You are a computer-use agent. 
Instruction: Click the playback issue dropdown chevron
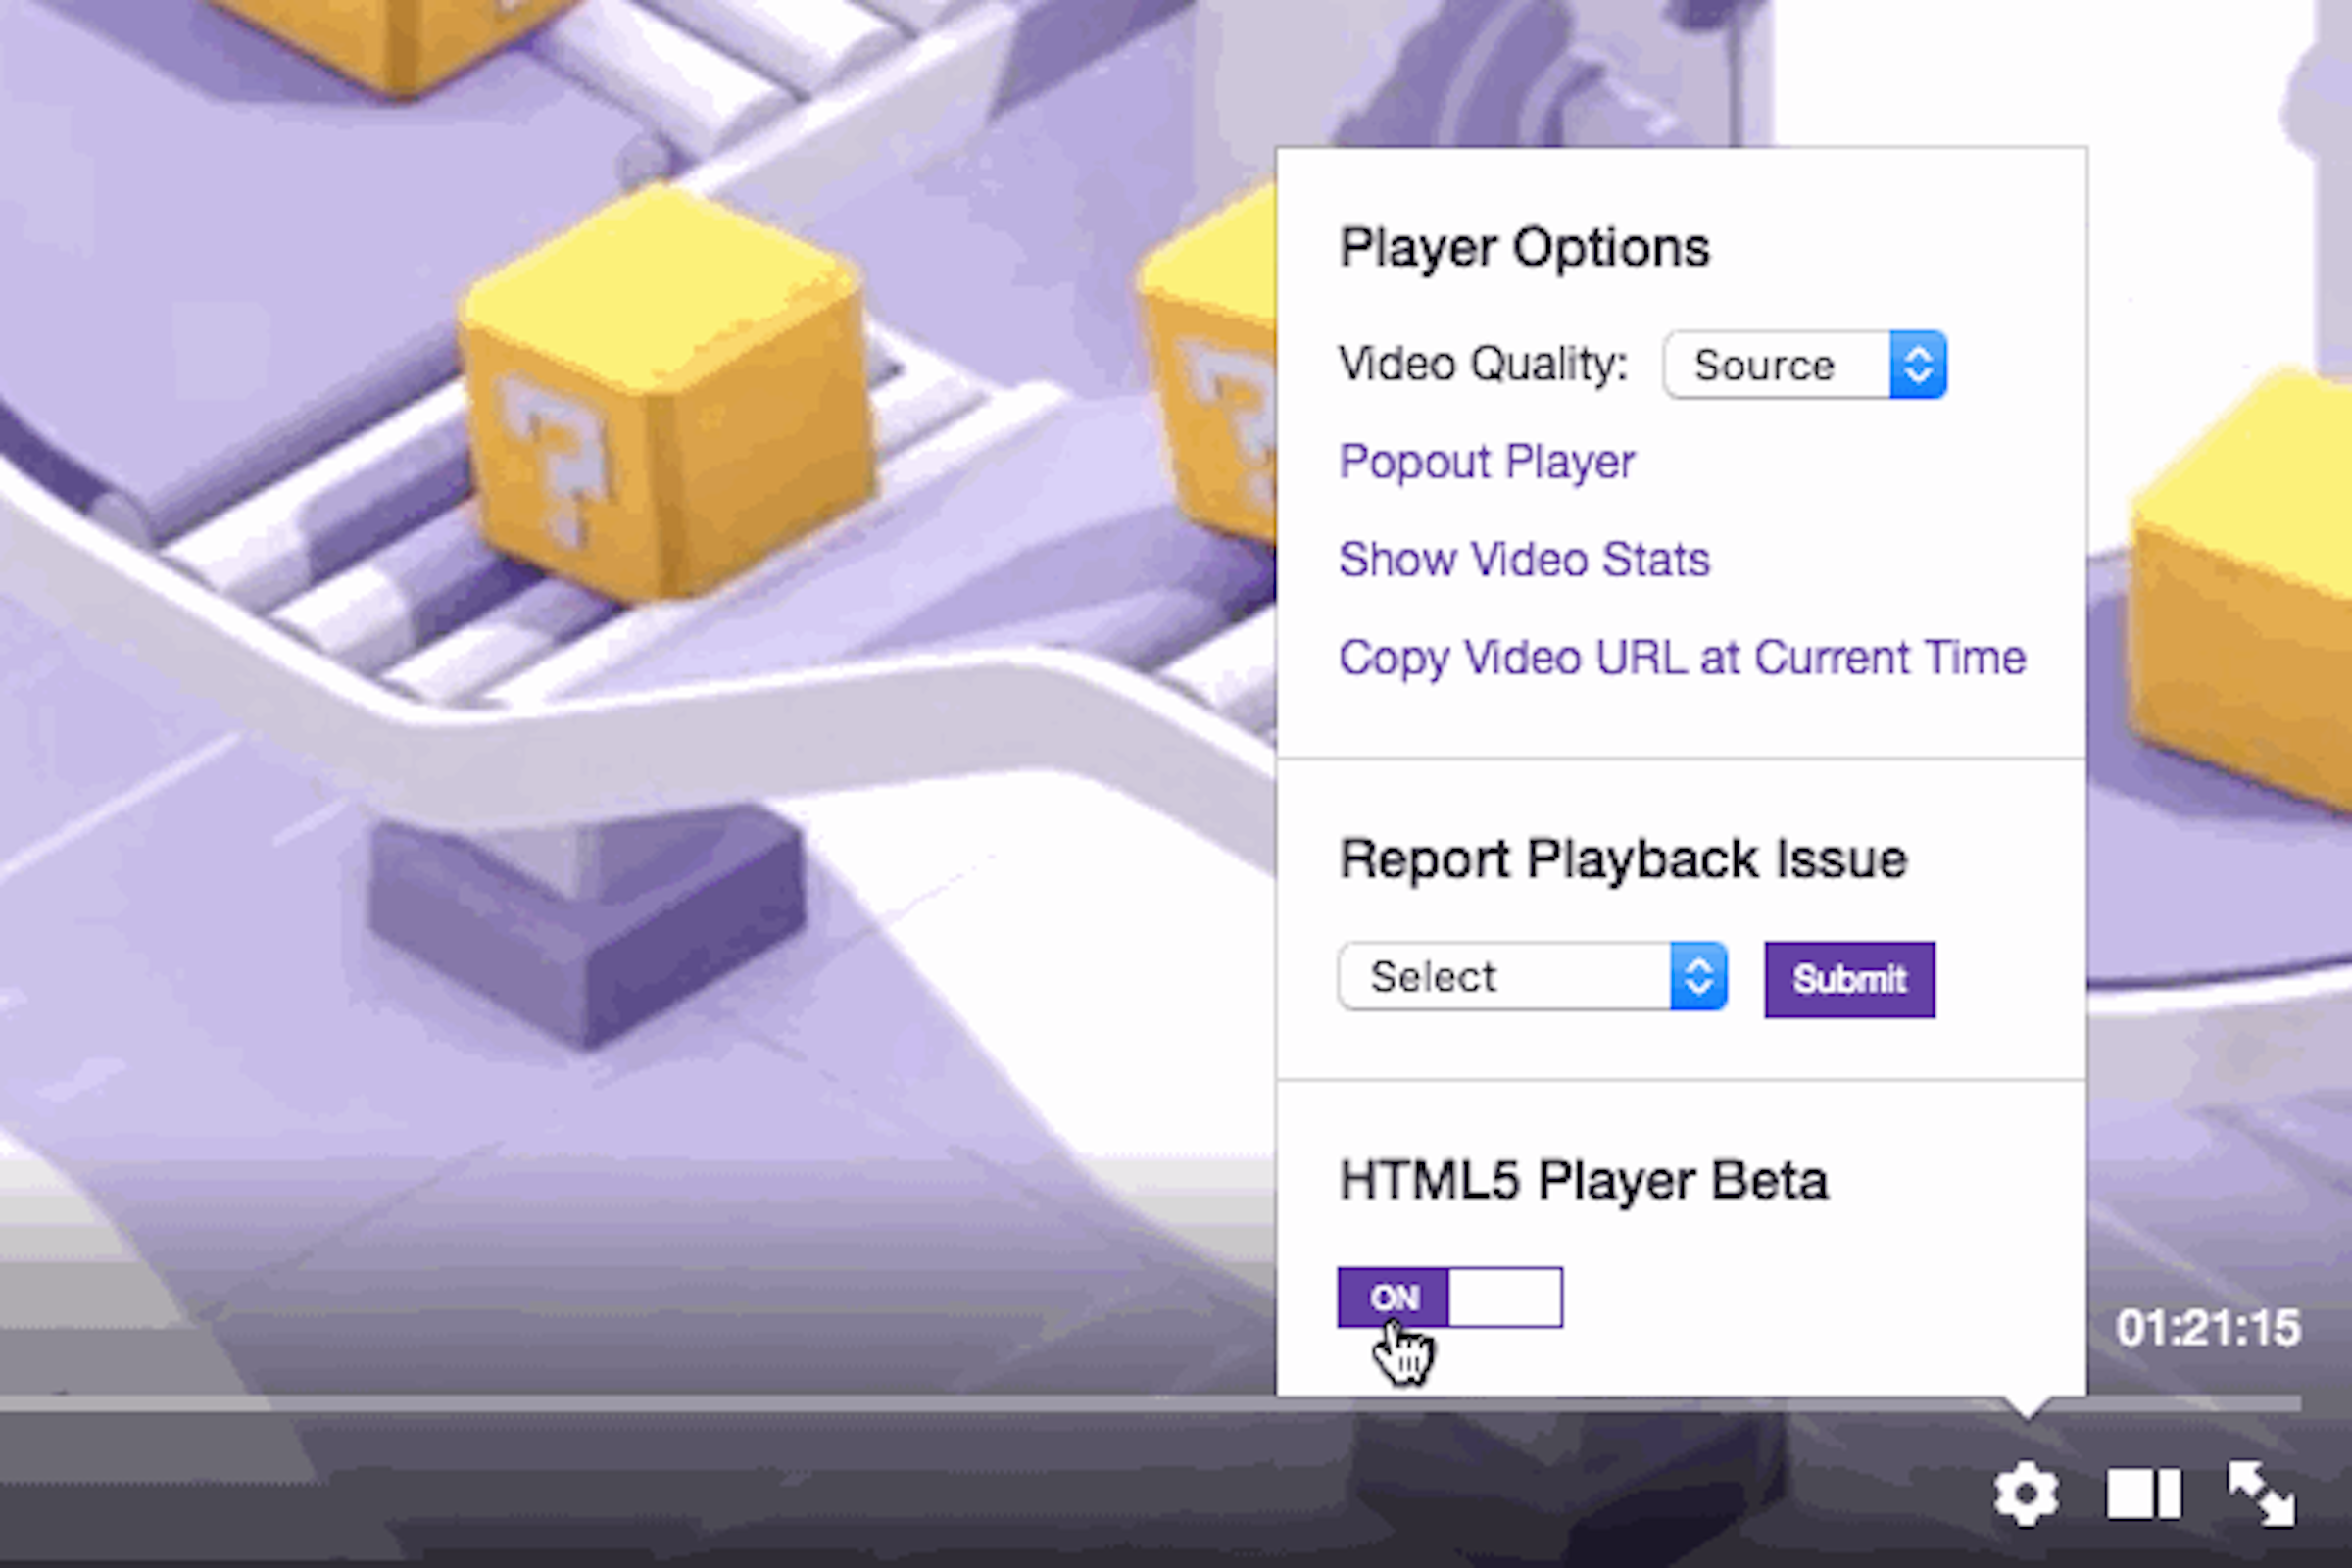1695,975
